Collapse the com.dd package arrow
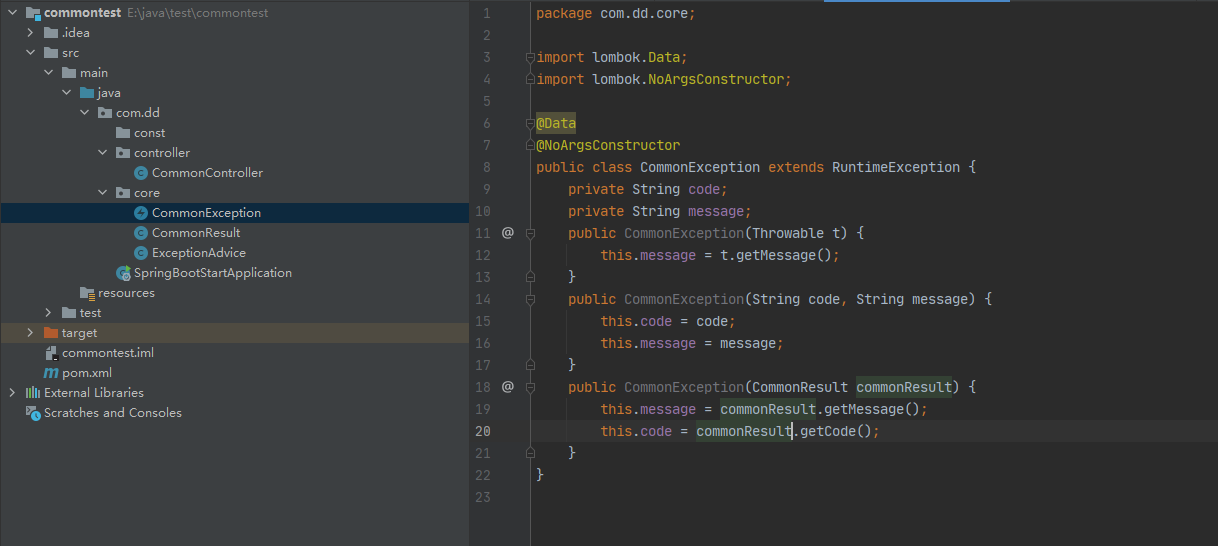 pos(85,113)
